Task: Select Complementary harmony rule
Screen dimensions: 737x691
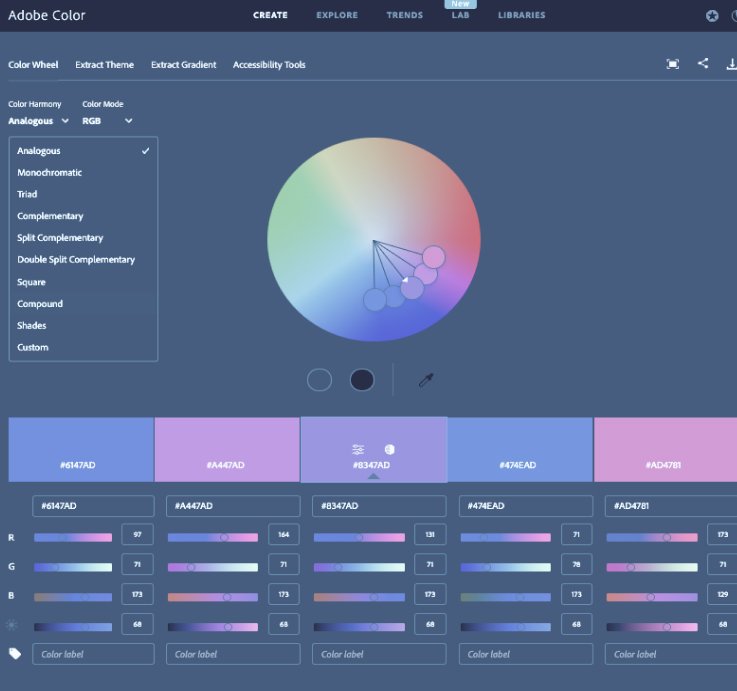Action: (83, 216)
